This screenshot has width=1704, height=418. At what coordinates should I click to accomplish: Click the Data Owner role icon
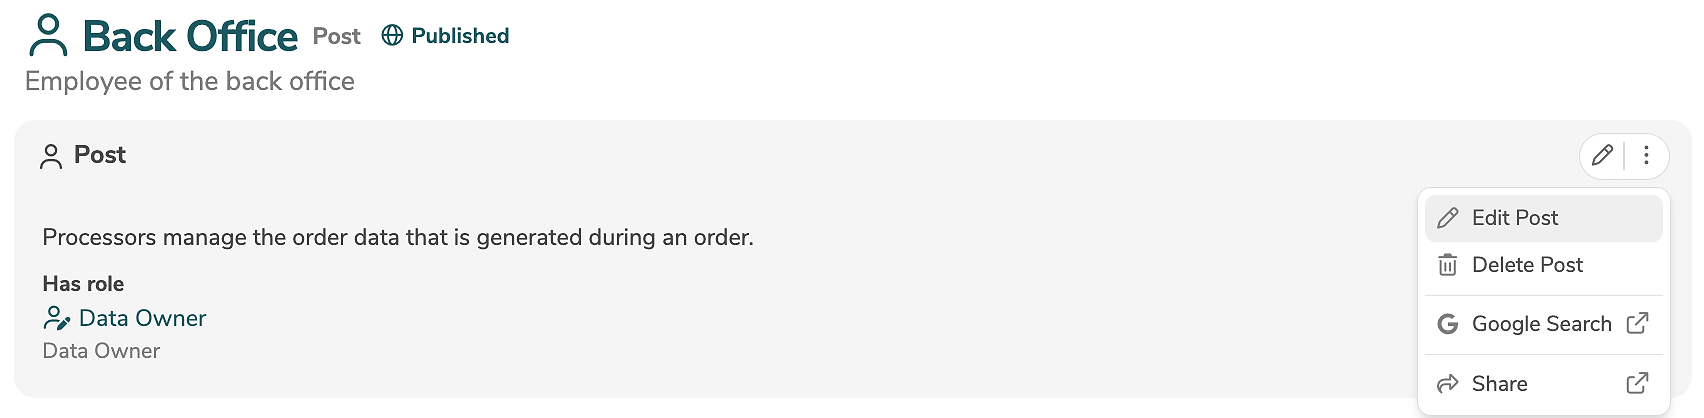(x=56, y=318)
